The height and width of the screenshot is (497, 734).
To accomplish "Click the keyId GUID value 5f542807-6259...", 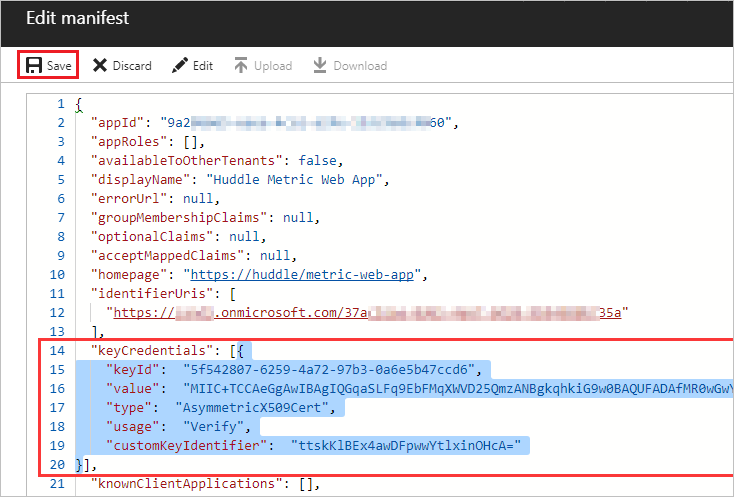I will (329, 369).
